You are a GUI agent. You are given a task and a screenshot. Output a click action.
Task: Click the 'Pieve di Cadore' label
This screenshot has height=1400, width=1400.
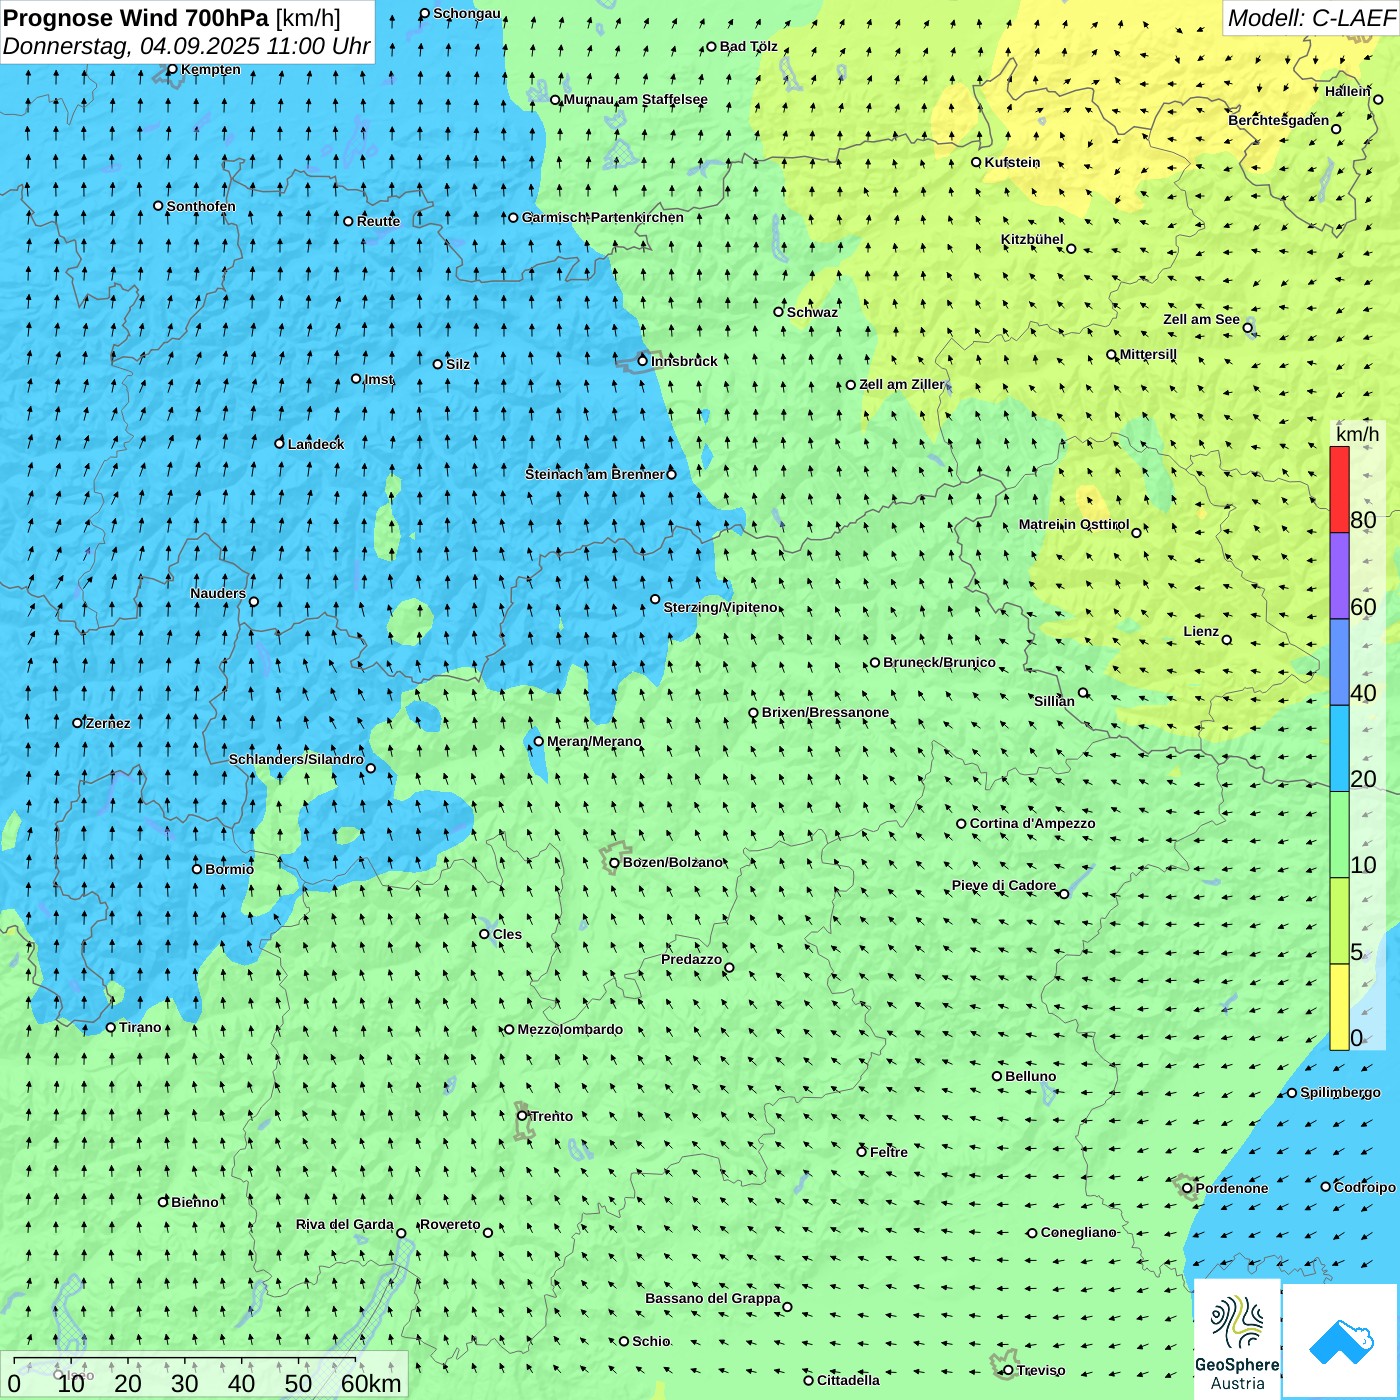pyautogui.click(x=1004, y=885)
